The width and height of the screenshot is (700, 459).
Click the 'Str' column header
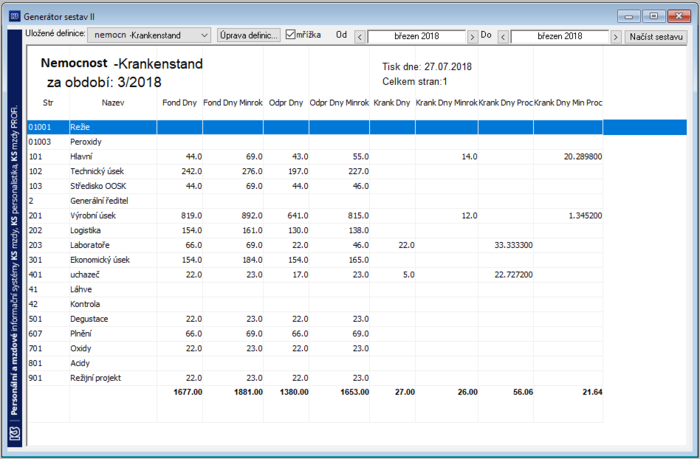click(48, 103)
